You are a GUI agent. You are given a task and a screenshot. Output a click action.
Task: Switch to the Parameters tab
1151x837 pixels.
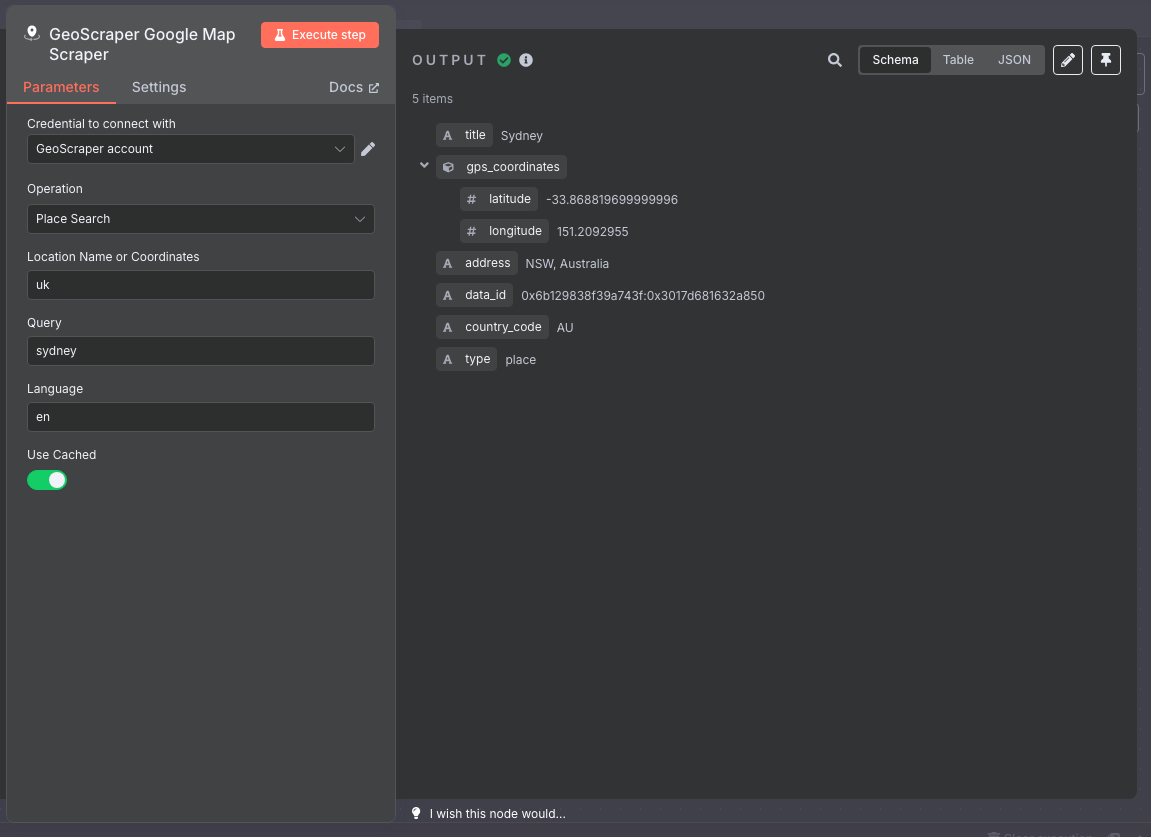[x=61, y=87]
